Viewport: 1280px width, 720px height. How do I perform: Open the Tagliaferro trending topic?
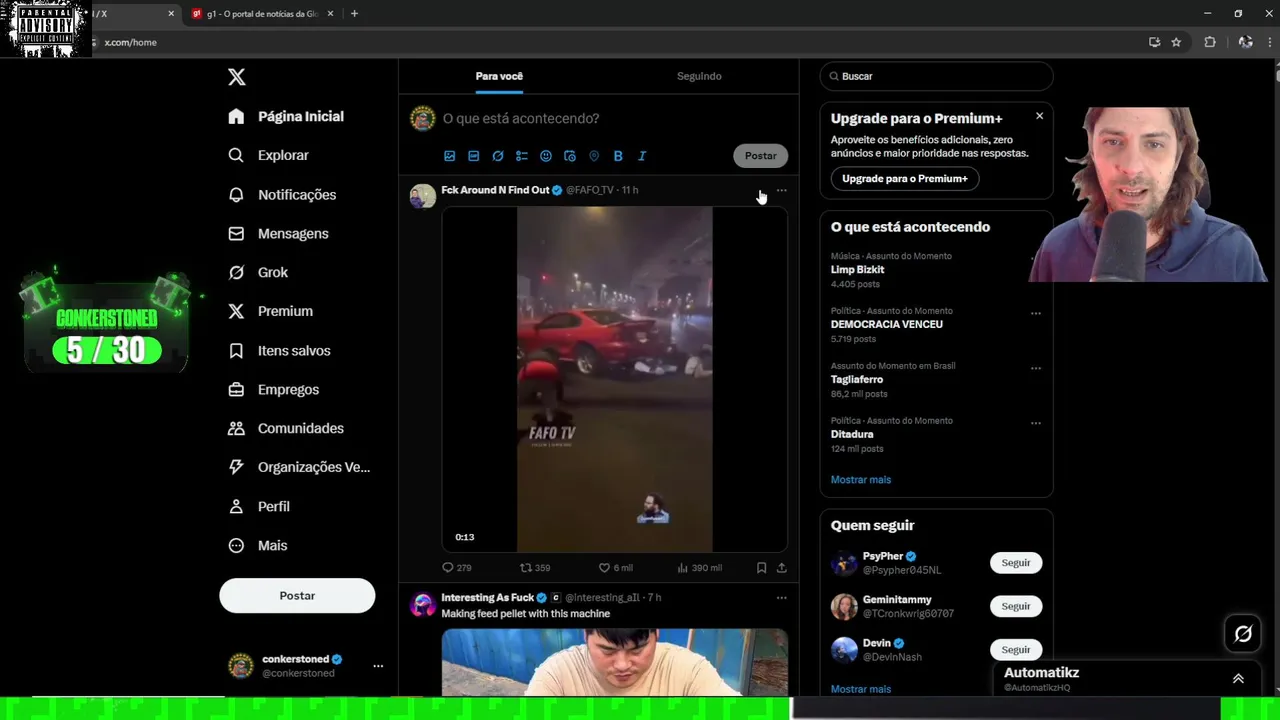pos(856,380)
